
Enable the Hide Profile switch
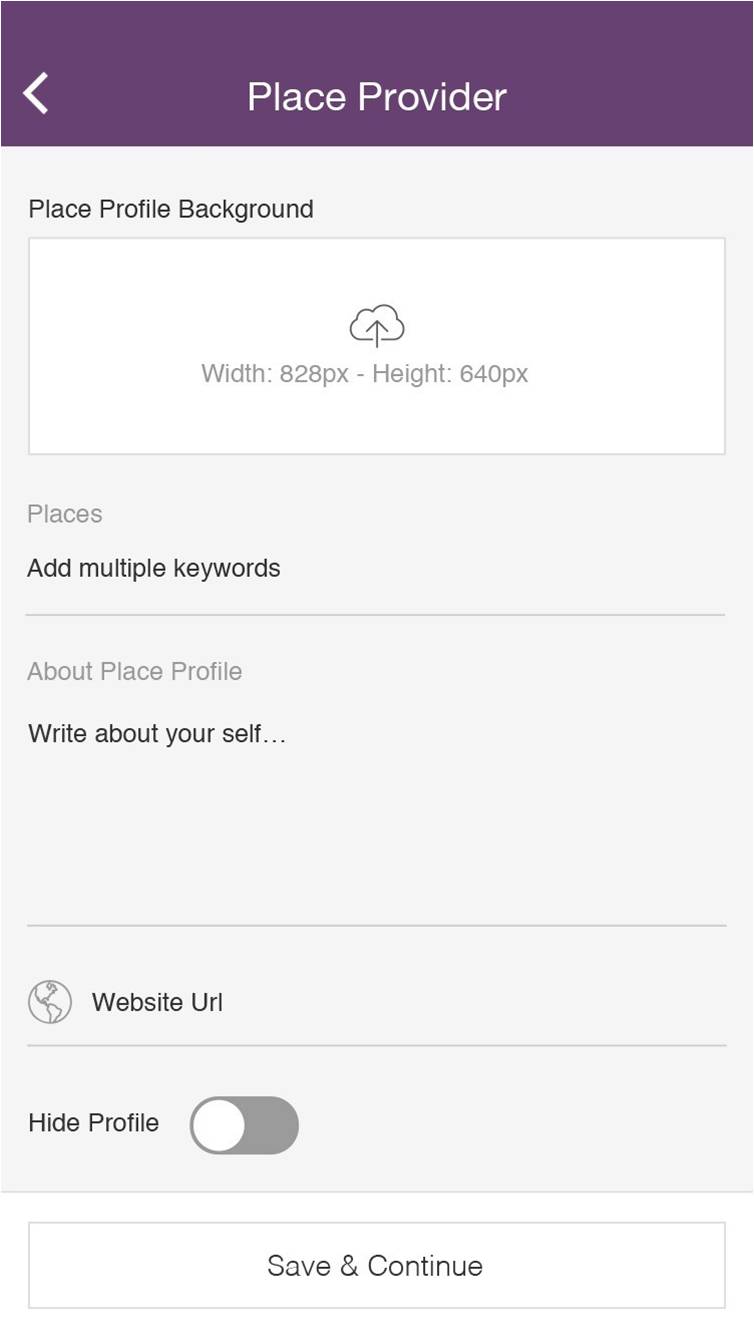pyautogui.click(x=244, y=1125)
